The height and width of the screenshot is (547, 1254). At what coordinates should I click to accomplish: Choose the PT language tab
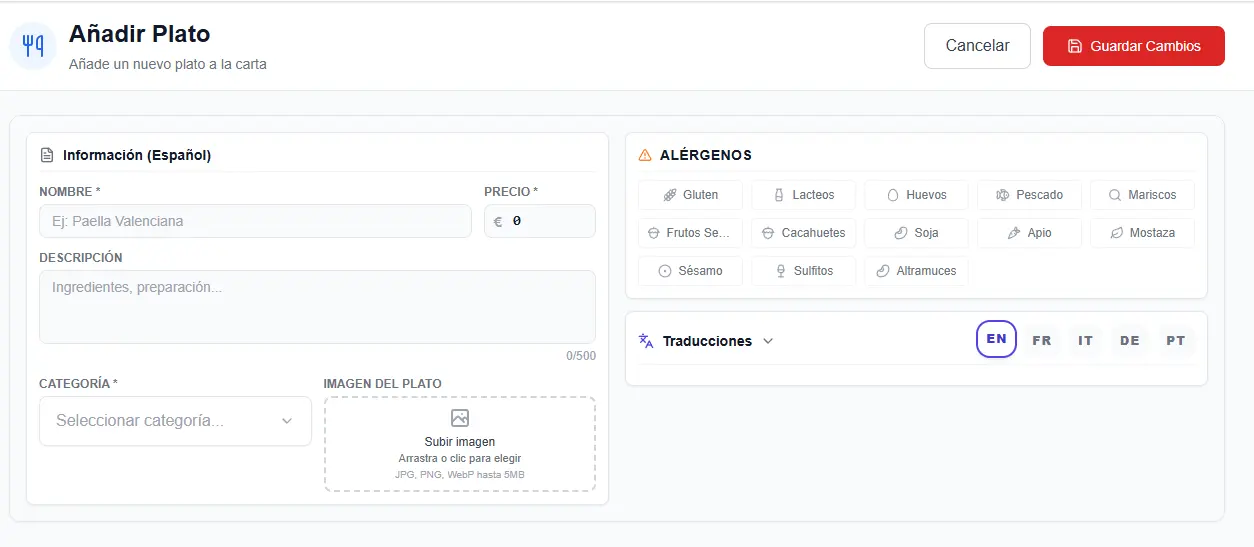tap(1176, 341)
